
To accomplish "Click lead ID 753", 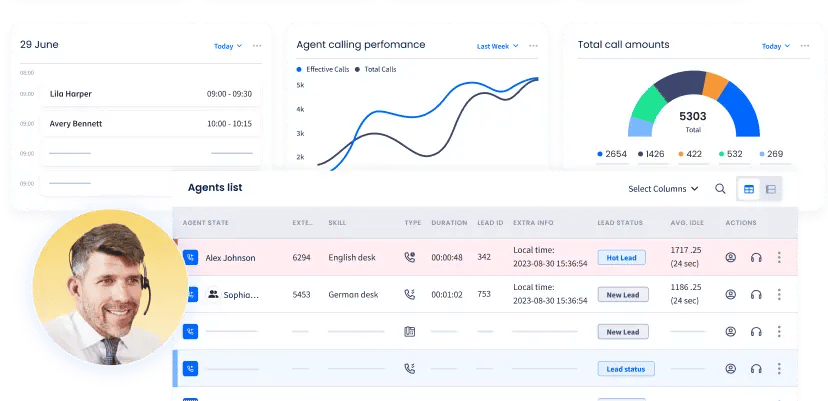I will pyautogui.click(x=484, y=295).
